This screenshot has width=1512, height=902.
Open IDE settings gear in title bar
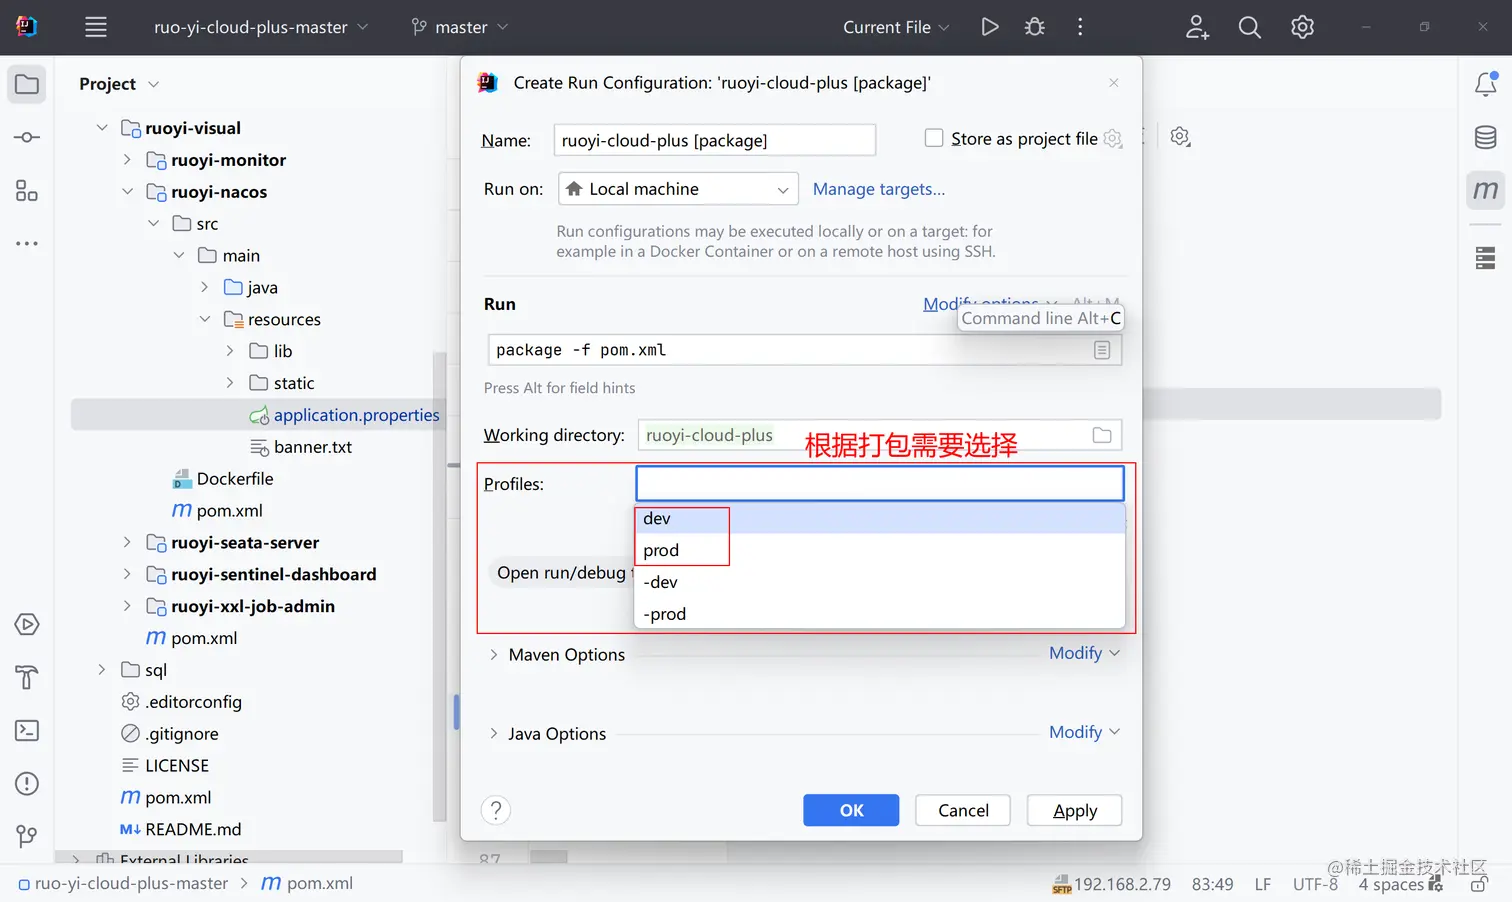(1302, 27)
